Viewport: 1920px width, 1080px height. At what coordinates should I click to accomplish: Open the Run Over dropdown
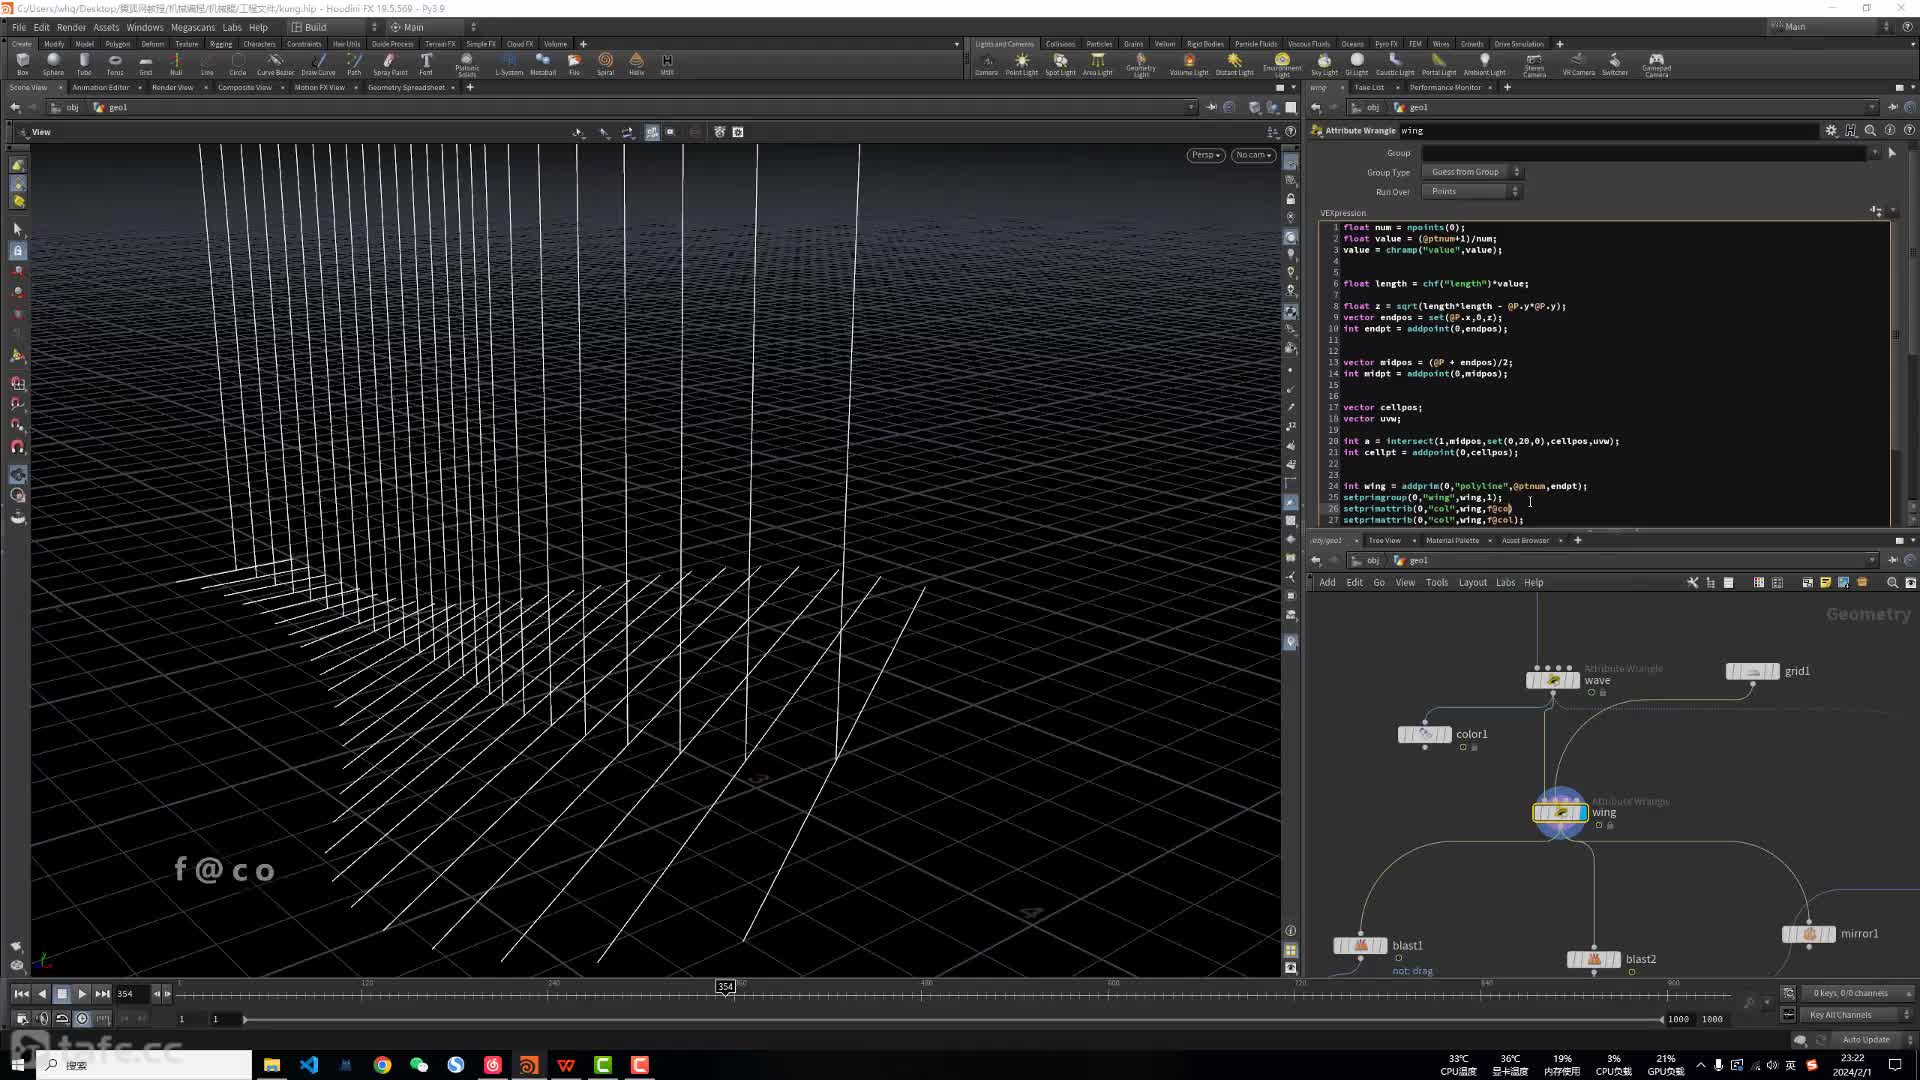[x=1472, y=191]
